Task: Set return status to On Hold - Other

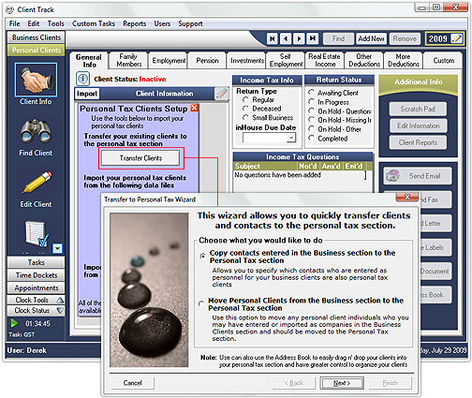Action: tap(311, 129)
